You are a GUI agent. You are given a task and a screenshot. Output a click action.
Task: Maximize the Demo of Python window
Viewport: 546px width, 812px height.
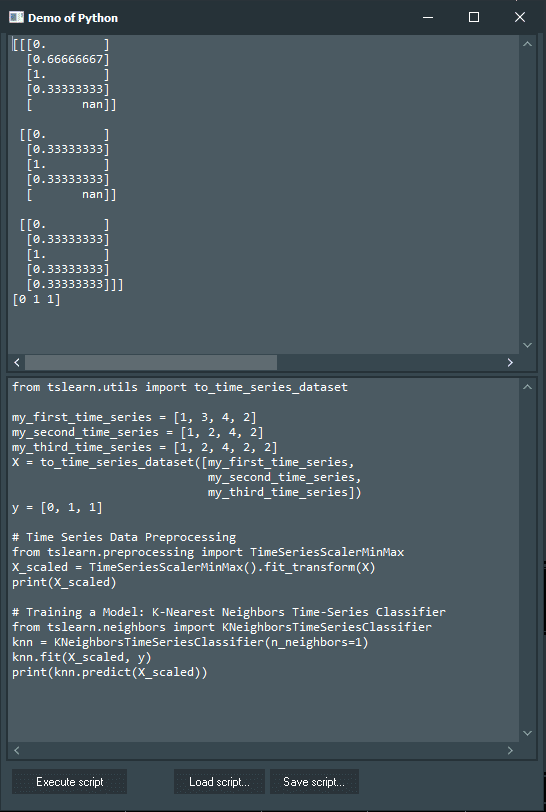[473, 18]
